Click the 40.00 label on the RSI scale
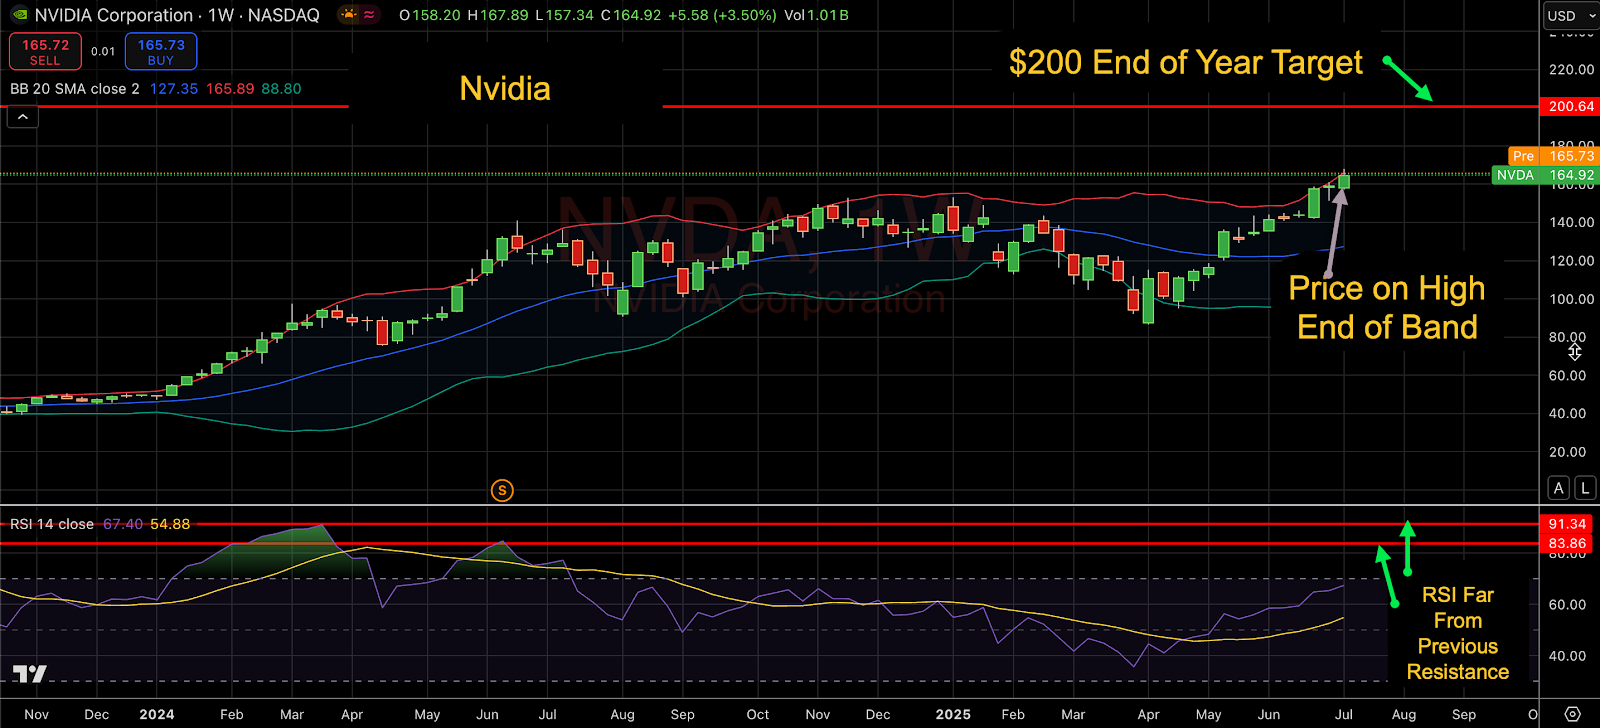The image size is (1600, 728). pos(1567,656)
